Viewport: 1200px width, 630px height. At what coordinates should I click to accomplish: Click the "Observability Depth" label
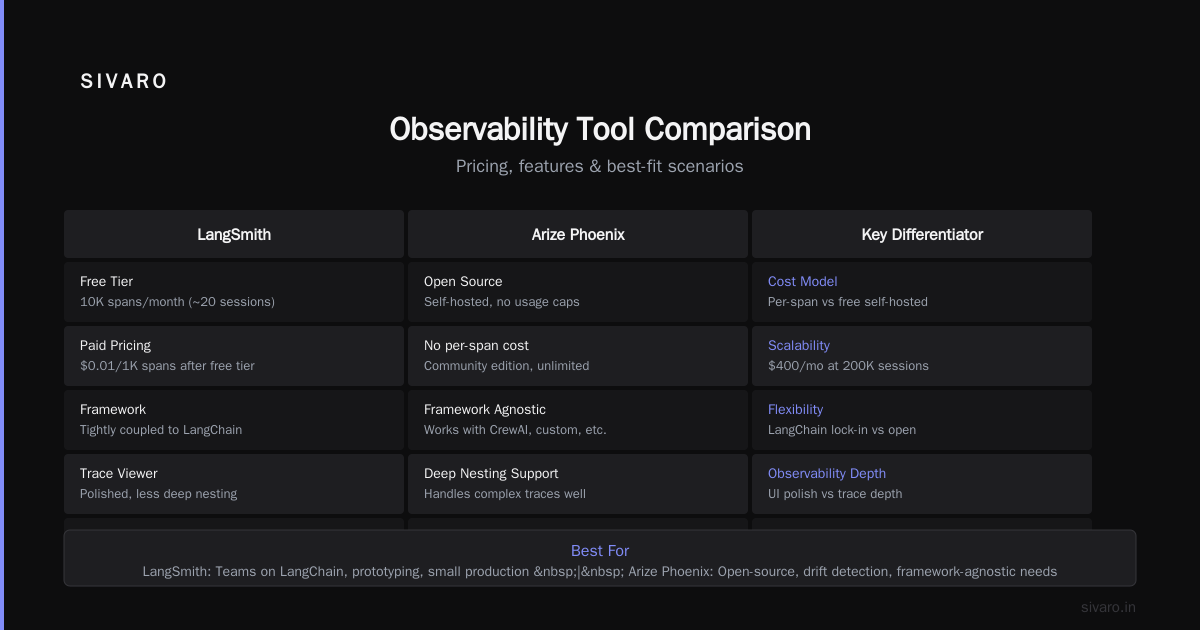827,474
